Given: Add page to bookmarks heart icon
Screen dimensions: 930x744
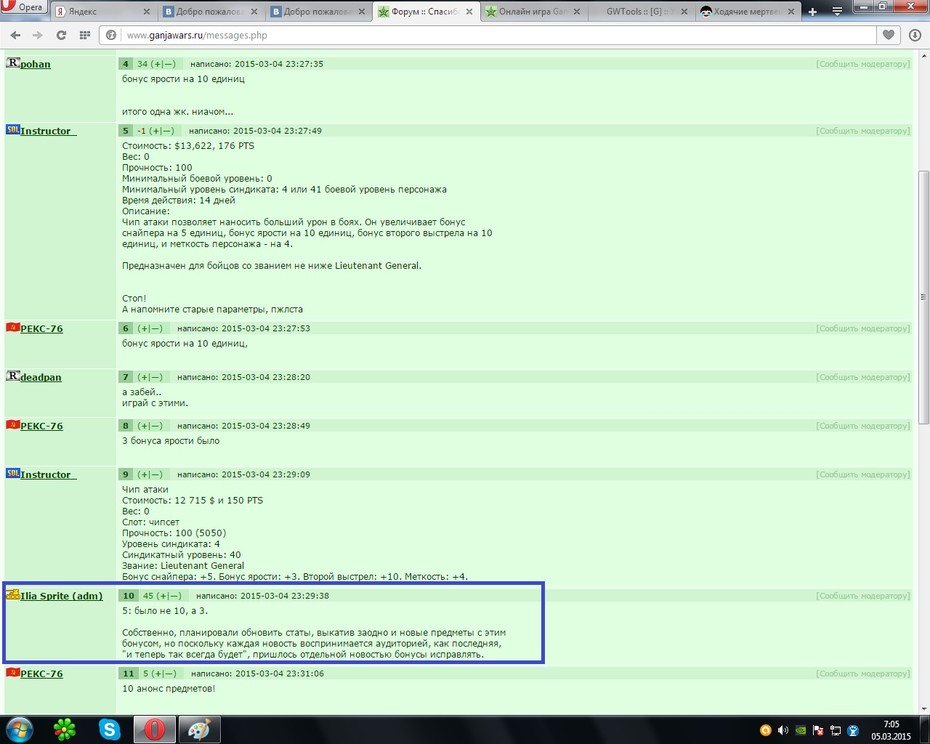Looking at the screenshot, I should pyautogui.click(x=888, y=35).
